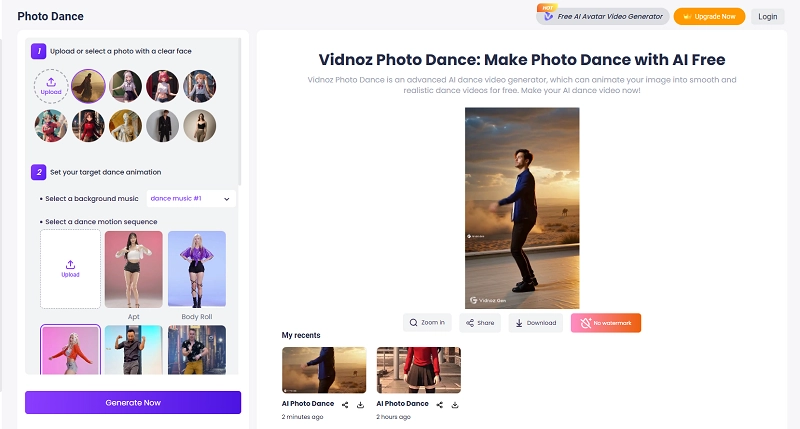Zoom in on the dance video

pos(427,322)
